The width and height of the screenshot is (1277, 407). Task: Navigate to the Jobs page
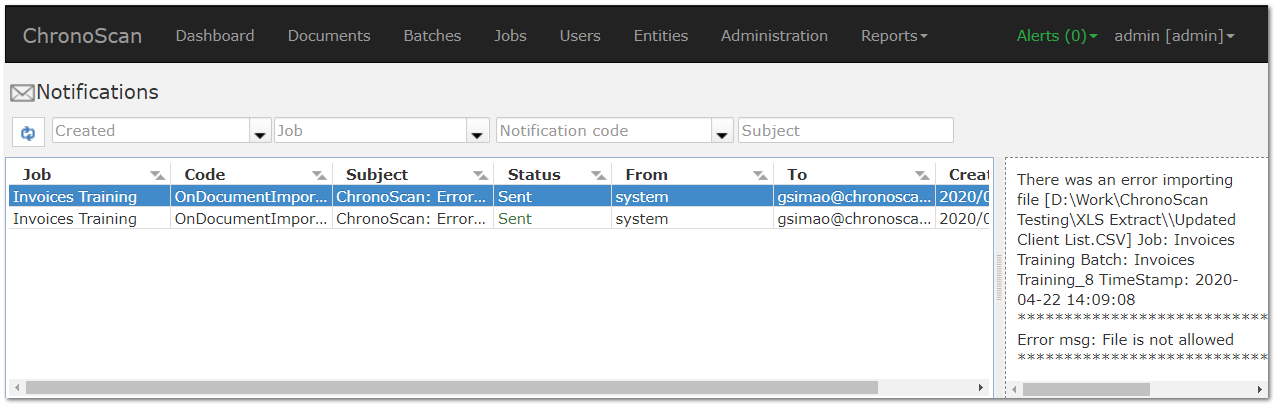510,35
